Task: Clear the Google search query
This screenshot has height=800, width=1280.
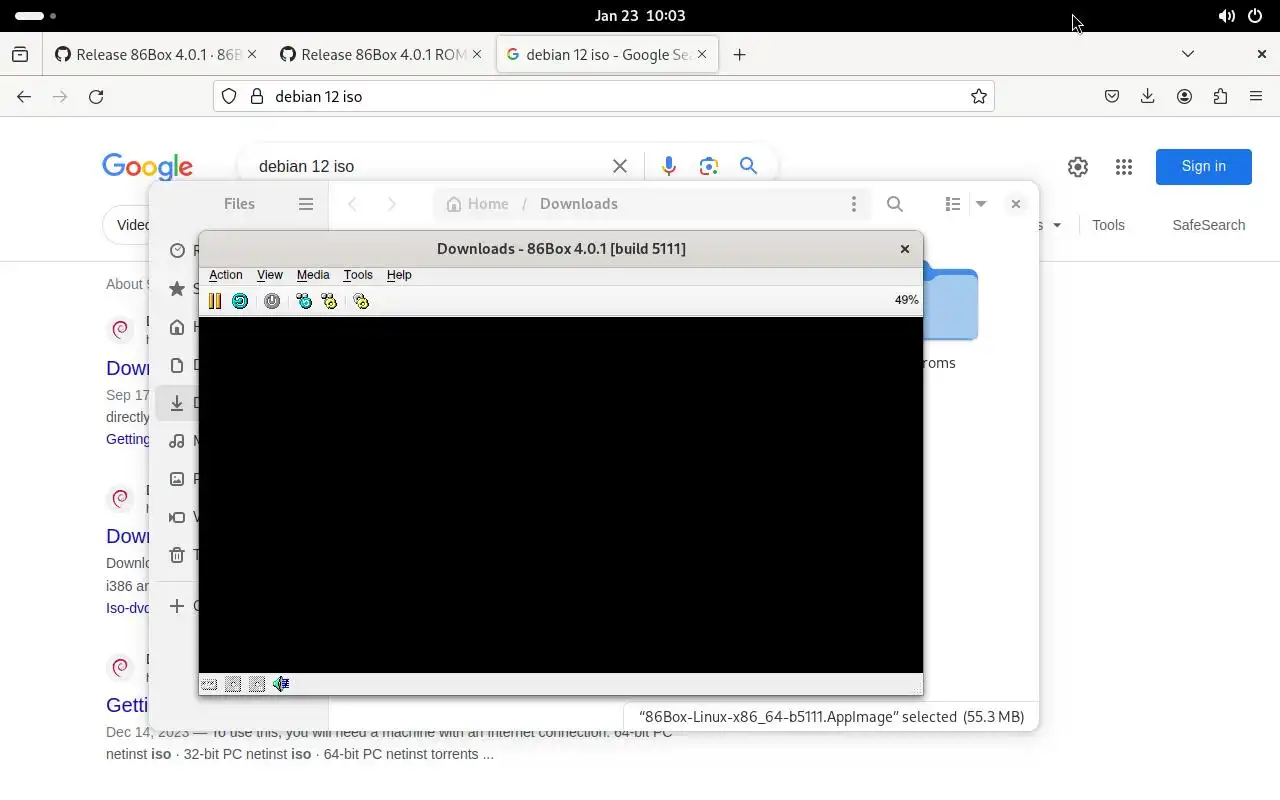Action: [620, 166]
